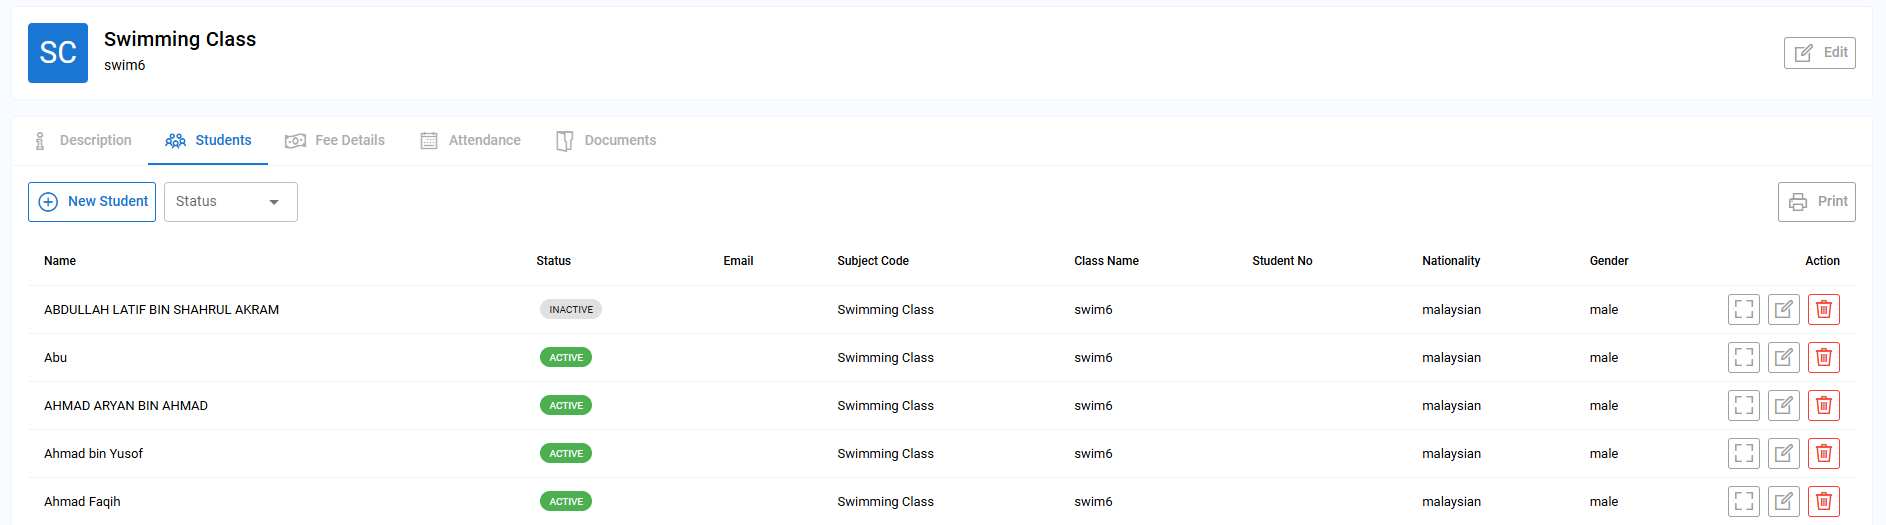The height and width of the screenshot is (525, 1886).
Task: Select name Ahmad bin Yusof
Action: (93, 454)
